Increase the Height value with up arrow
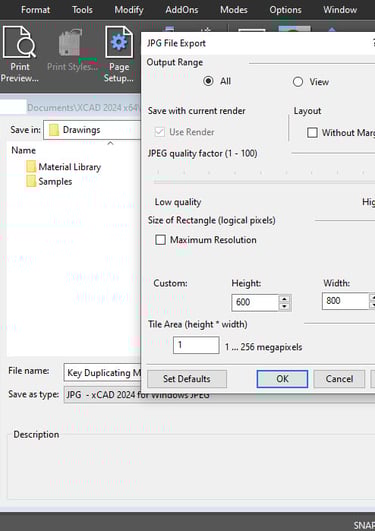The width and height of the screenshot is (375, 531). pyautogui.click(x=285, y=299)
